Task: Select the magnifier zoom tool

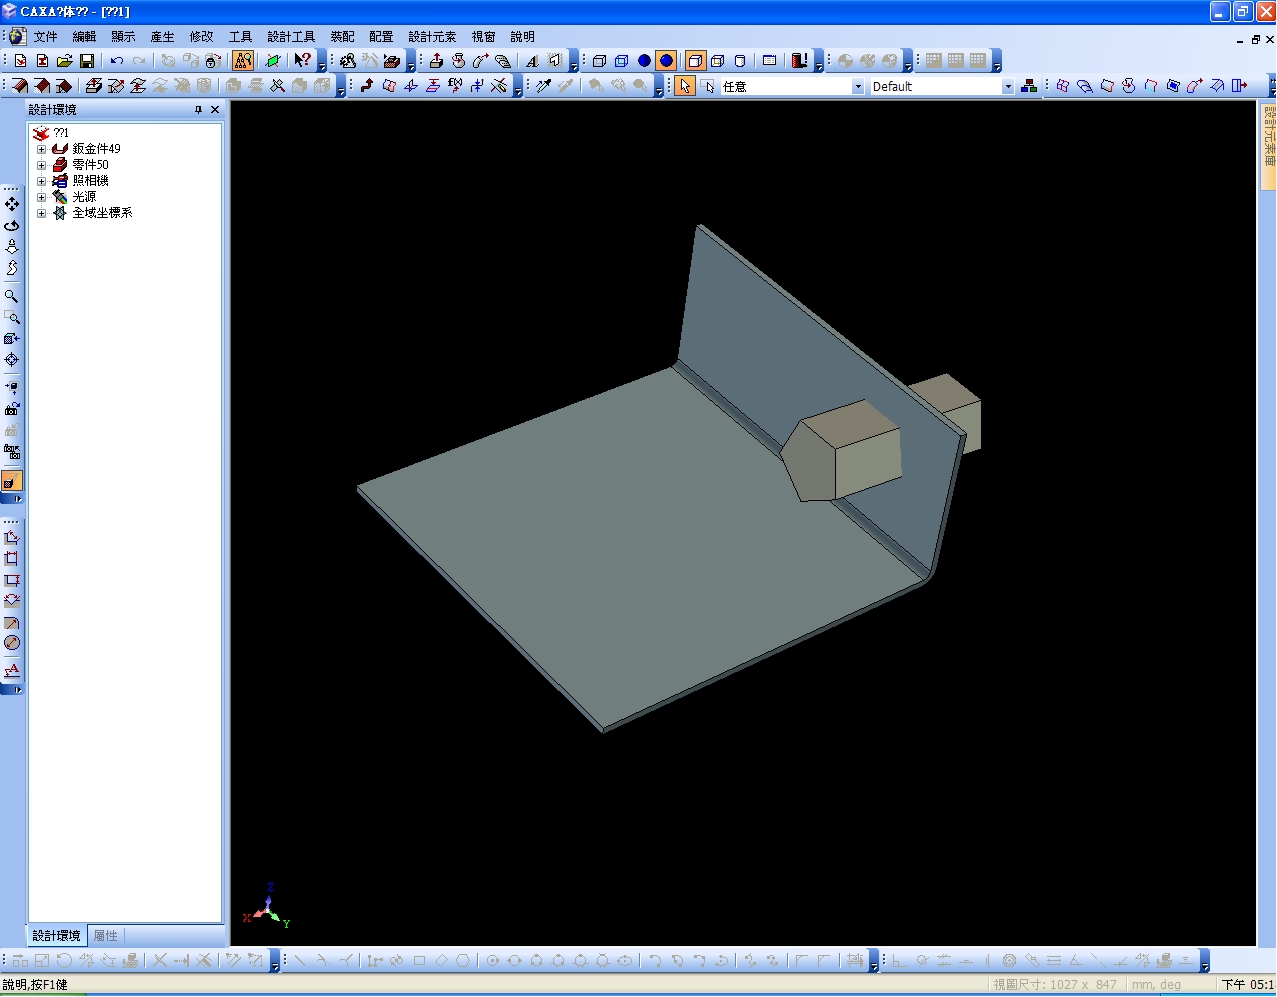Action: [12, 296]
